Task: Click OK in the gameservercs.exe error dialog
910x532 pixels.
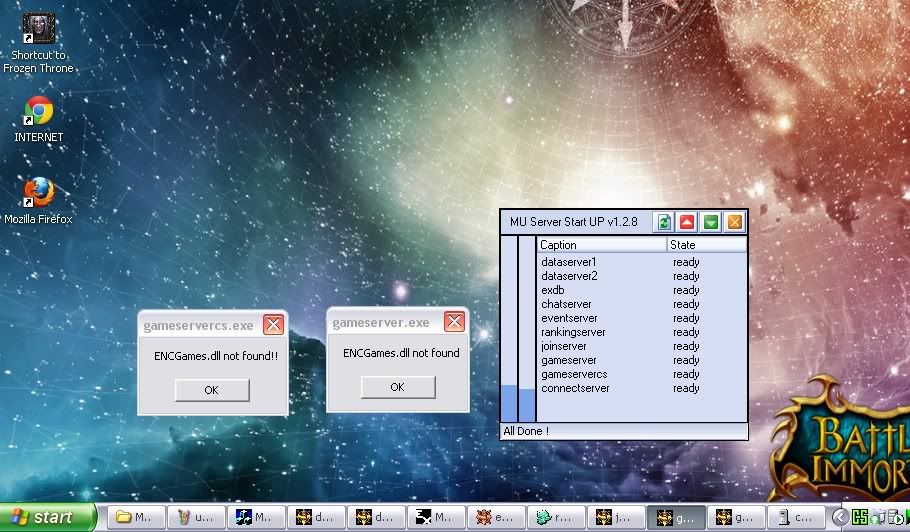Action: point(211,390)
